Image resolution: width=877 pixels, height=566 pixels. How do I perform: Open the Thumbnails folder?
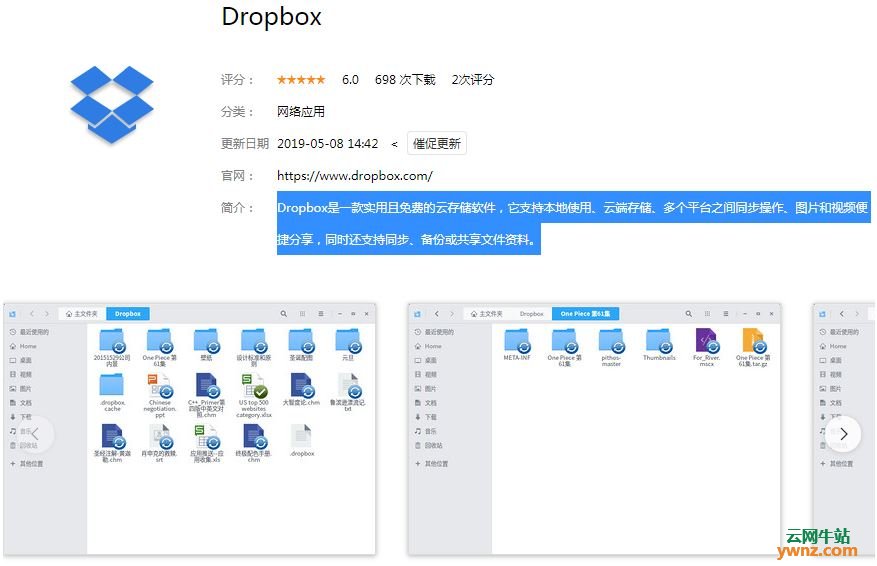pyautogui.click(x=659, y=345)
